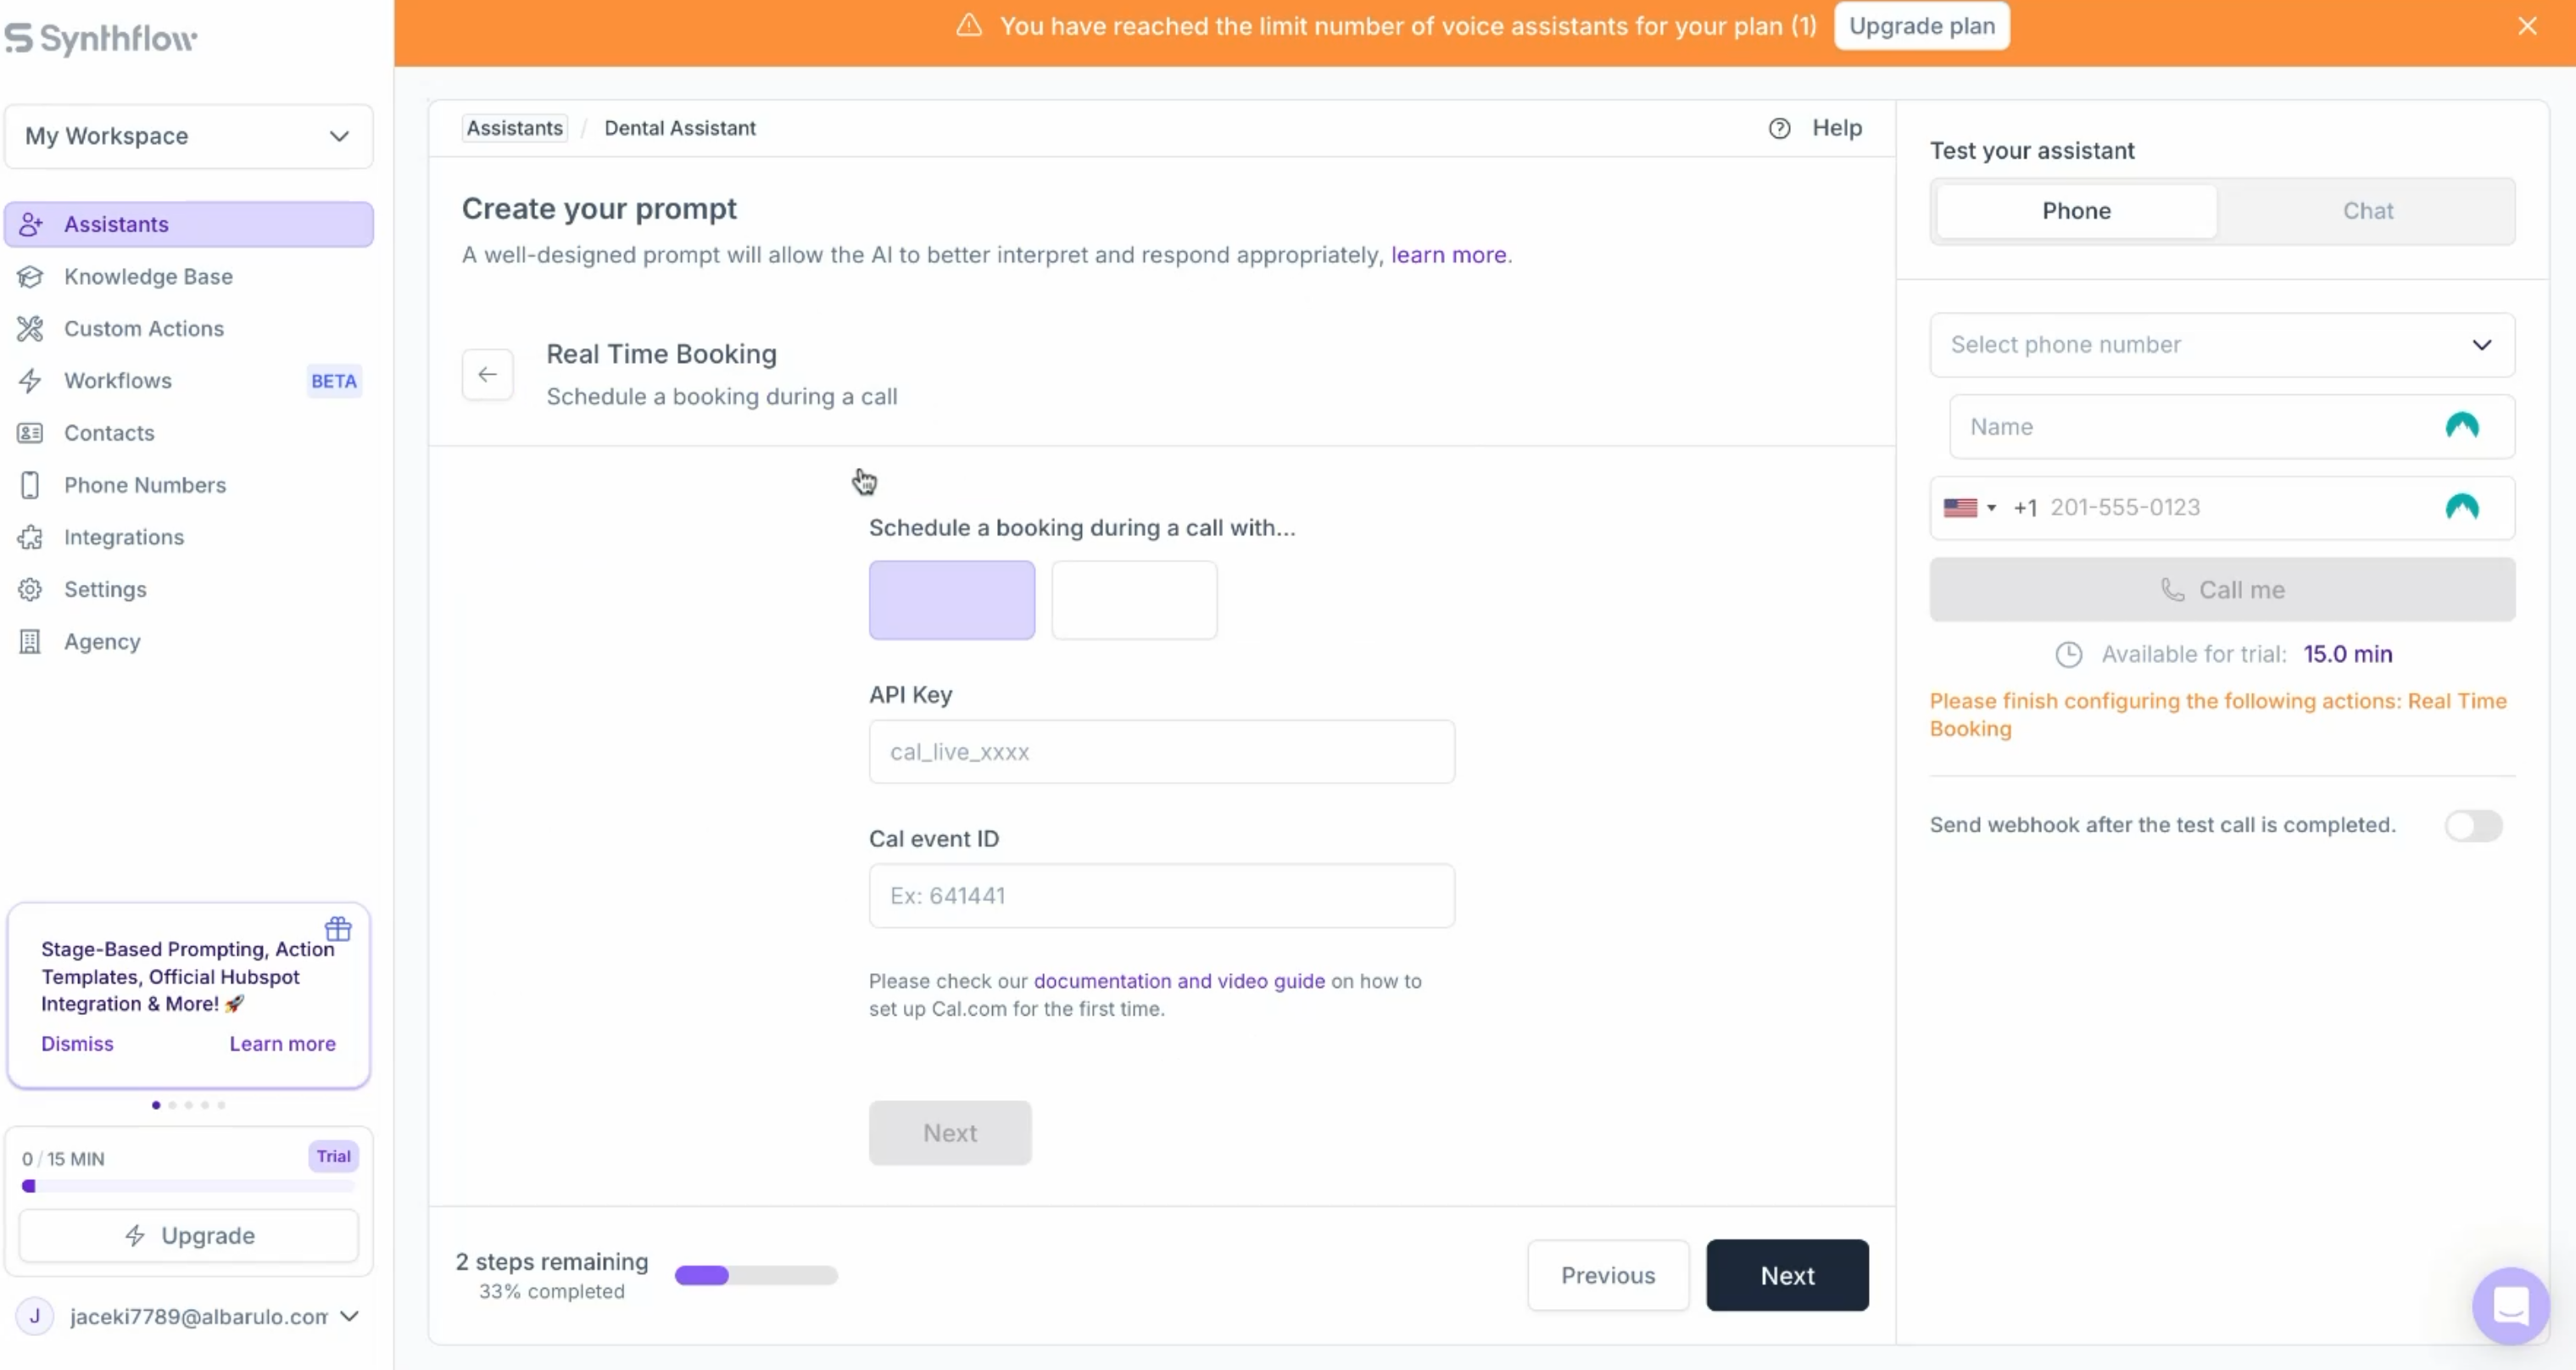Open the chat support bubble
The width and height of the screenshot is (2576, 1370).
coord(2510,1305)
